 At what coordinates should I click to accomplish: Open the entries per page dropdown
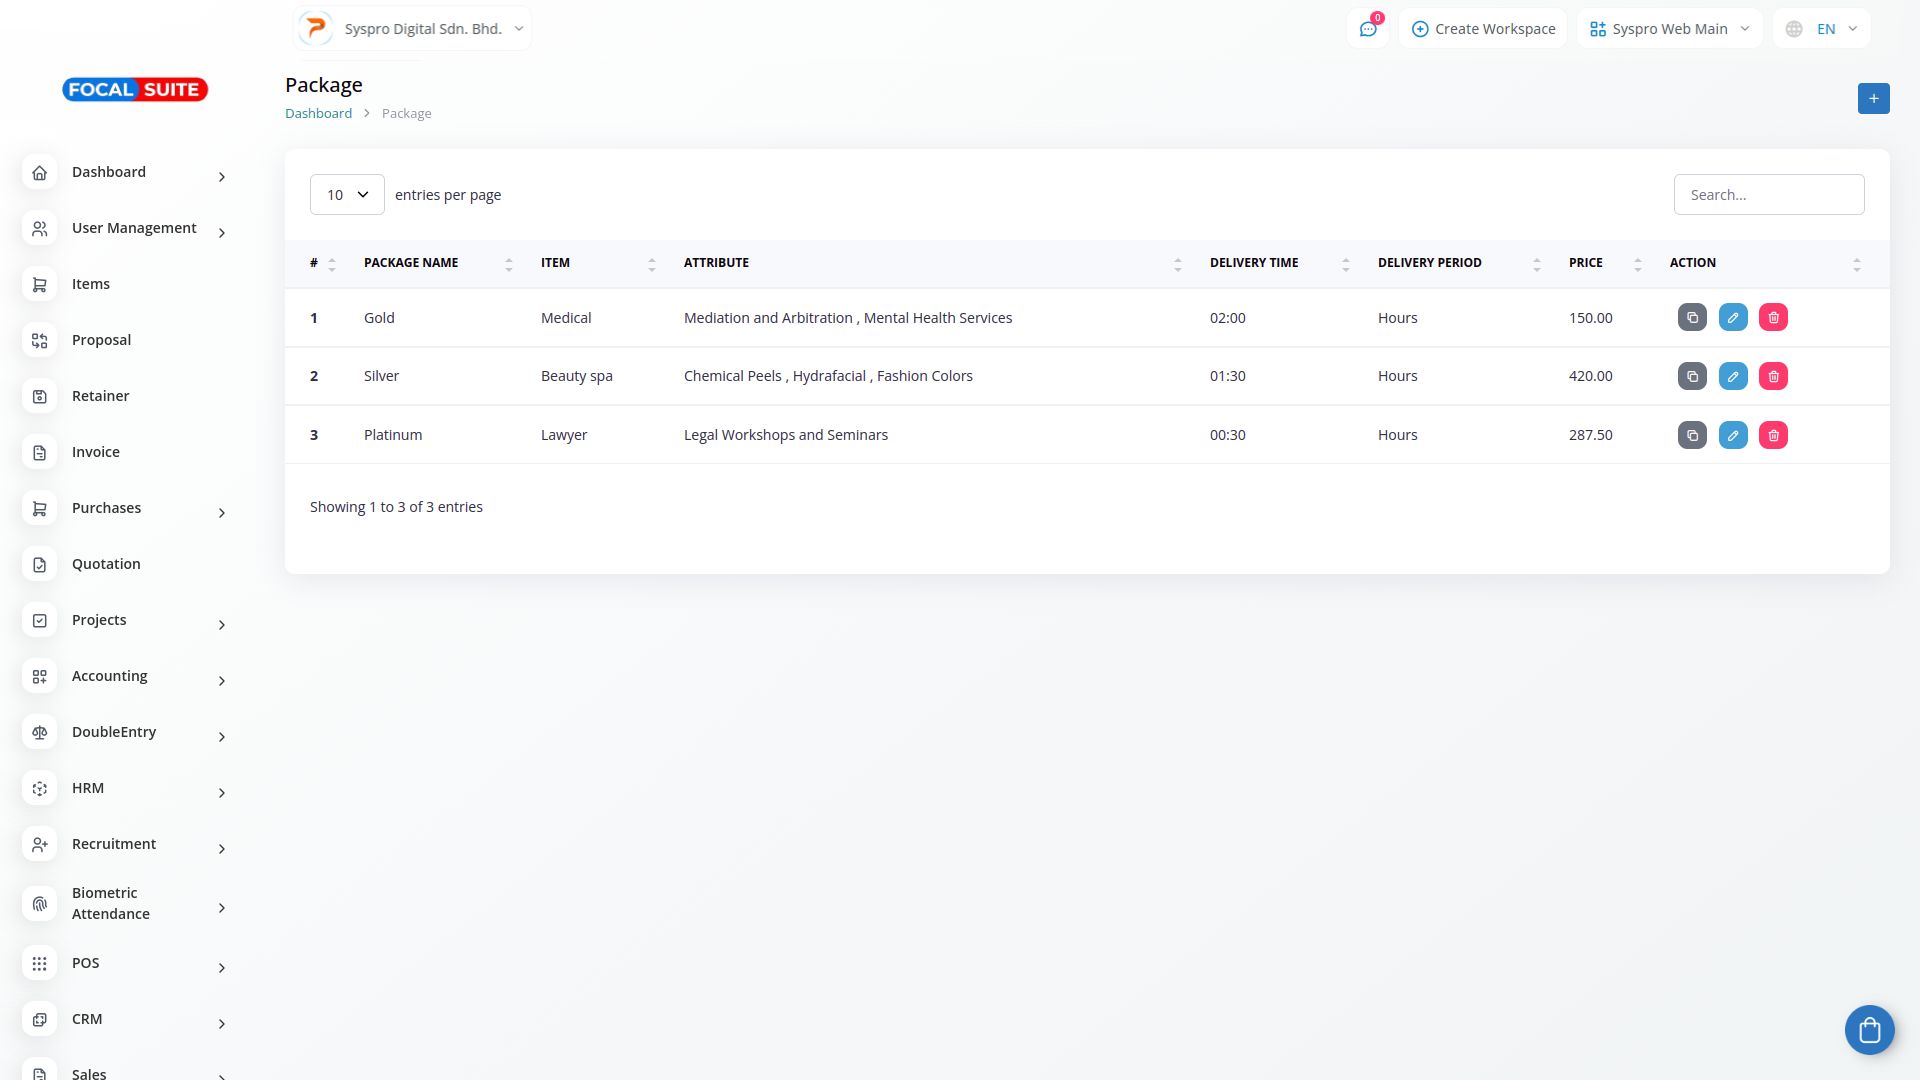pos(347,195)
